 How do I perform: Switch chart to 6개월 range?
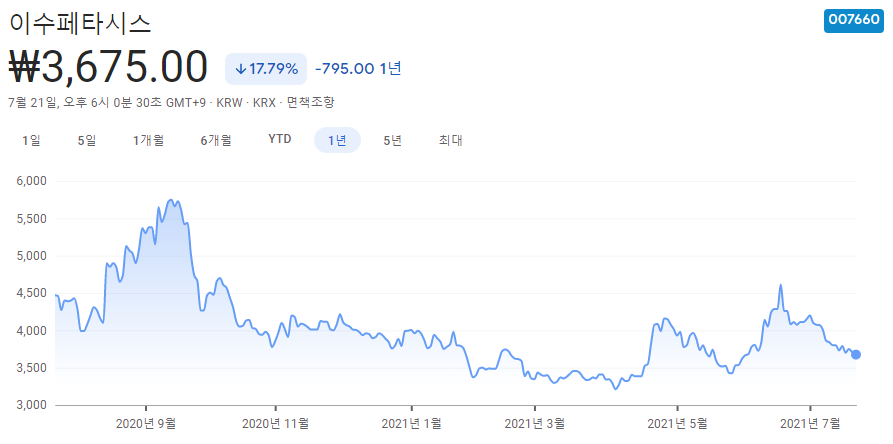tap(216, 140)
